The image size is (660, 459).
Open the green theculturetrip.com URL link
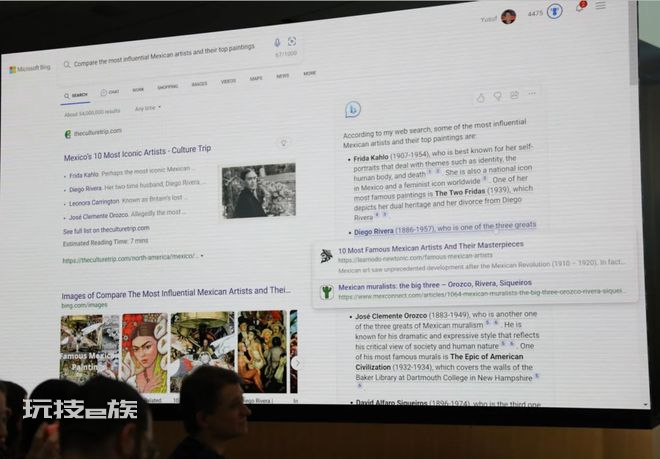[x=130, y=258]
